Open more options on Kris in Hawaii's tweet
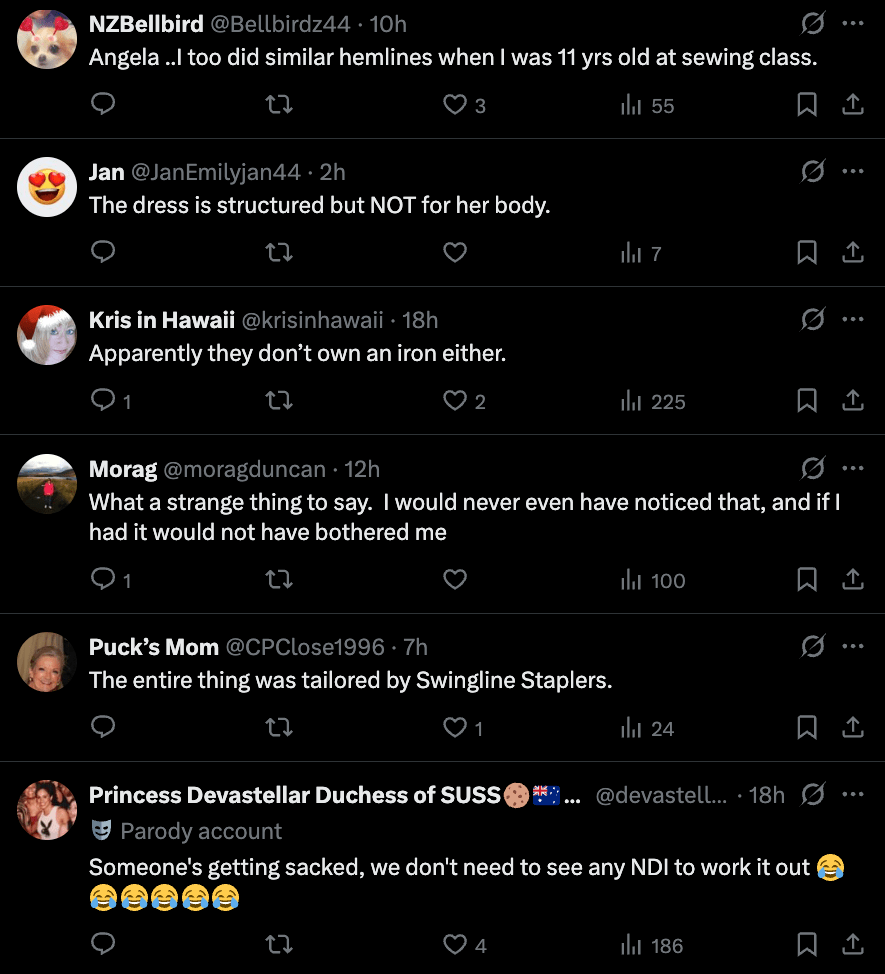 point(852,319)
